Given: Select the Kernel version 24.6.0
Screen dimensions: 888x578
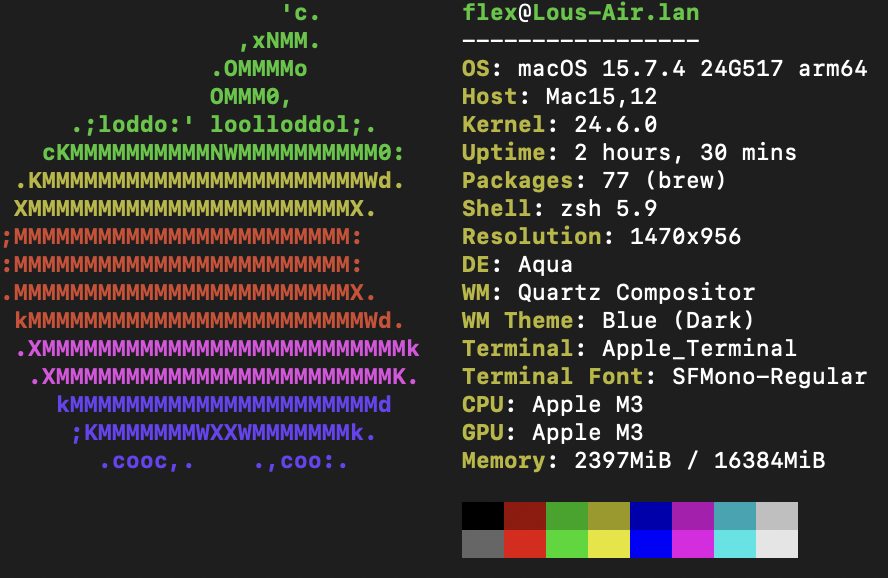Looking at the screenshot, I should 616,125.
